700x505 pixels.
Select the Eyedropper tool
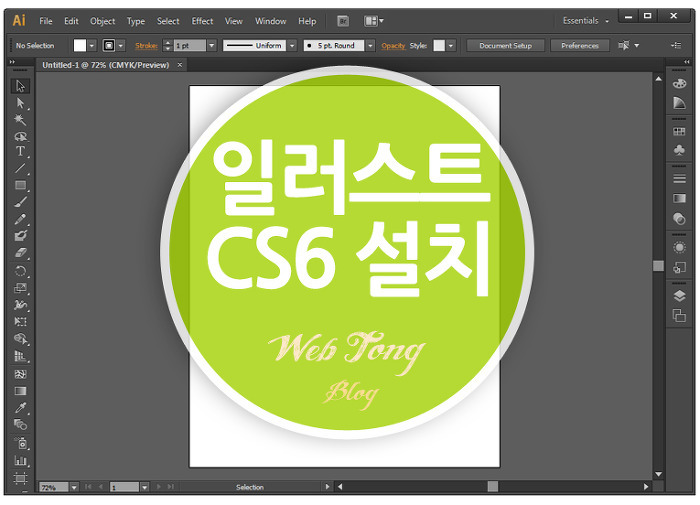coord(20,408)
